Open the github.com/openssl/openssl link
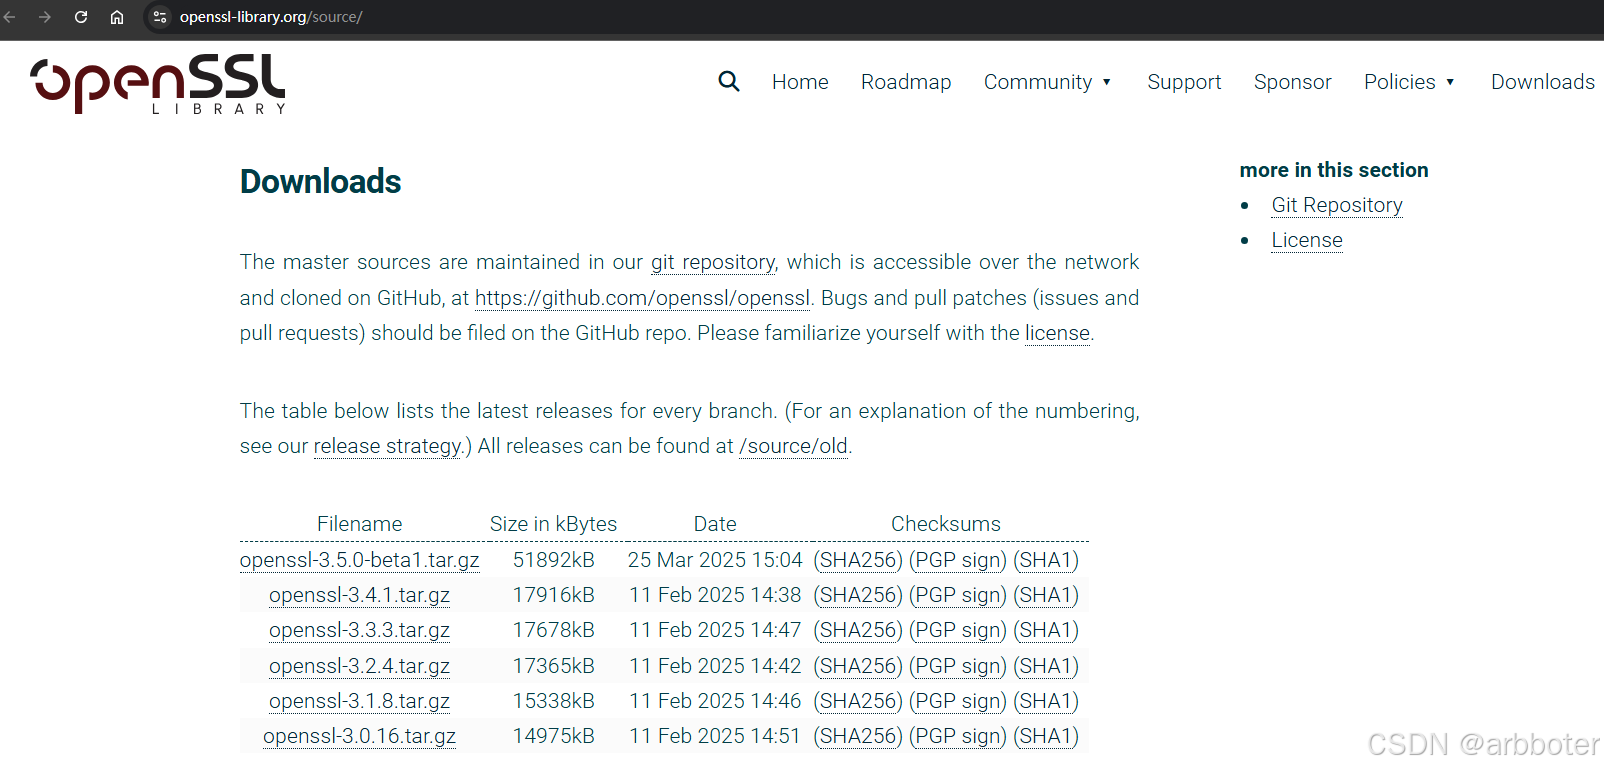 pos(642,298)
